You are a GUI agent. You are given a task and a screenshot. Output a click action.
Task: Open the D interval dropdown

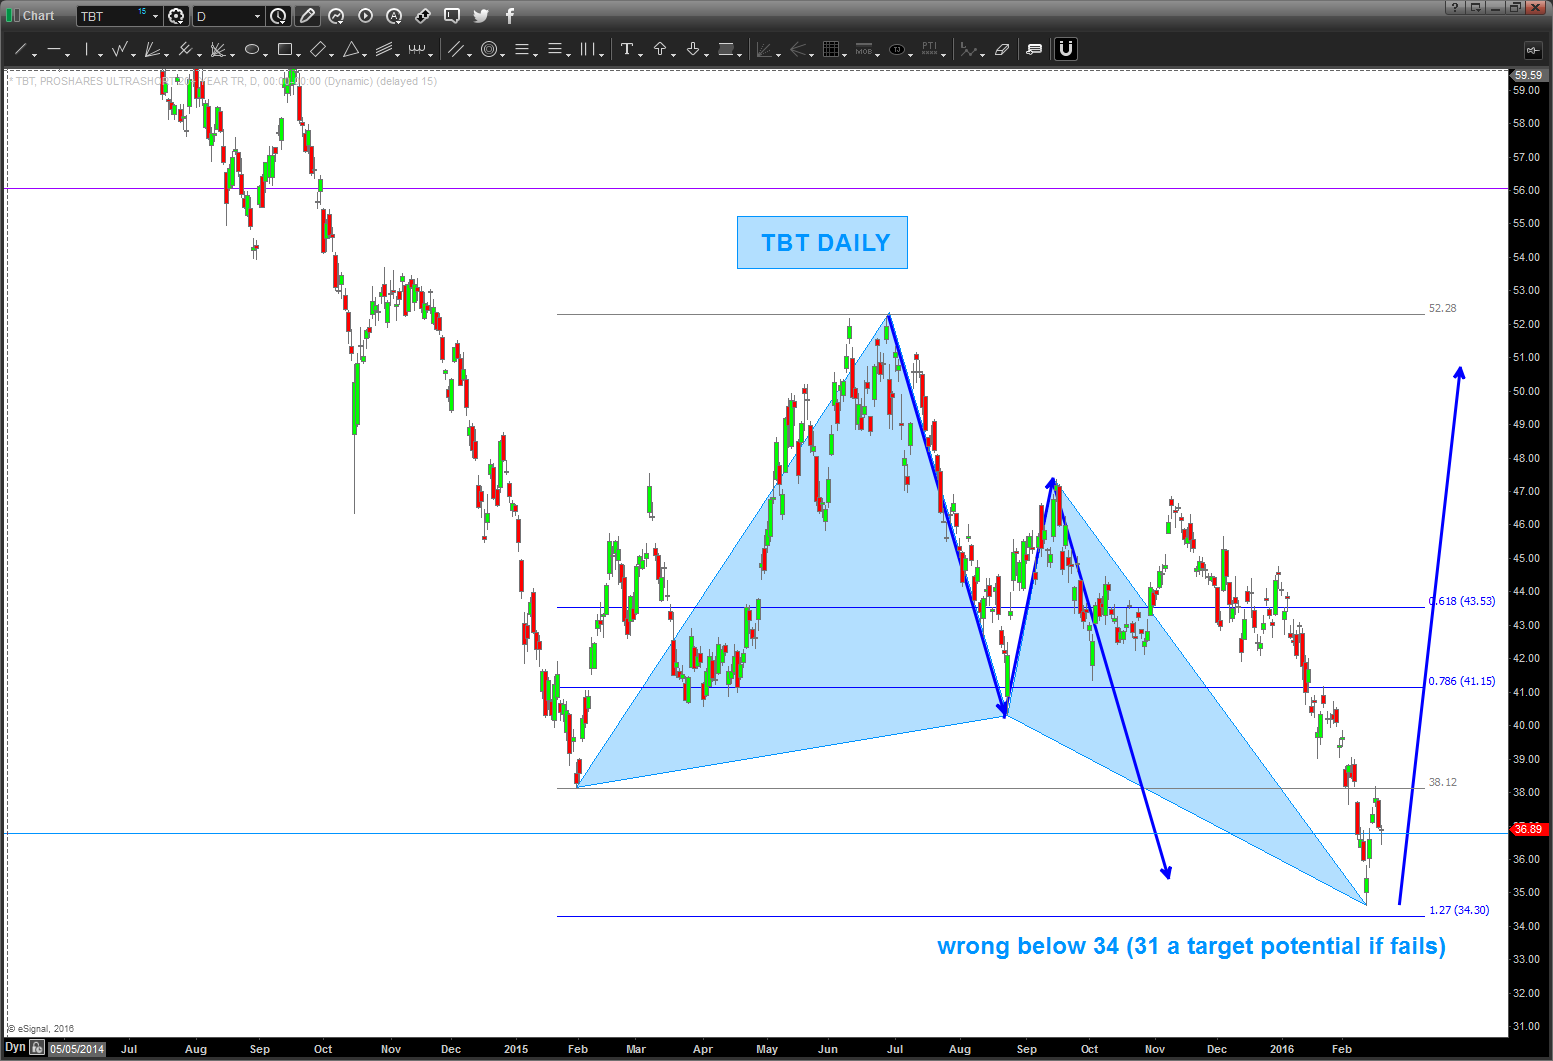(257, 16)
